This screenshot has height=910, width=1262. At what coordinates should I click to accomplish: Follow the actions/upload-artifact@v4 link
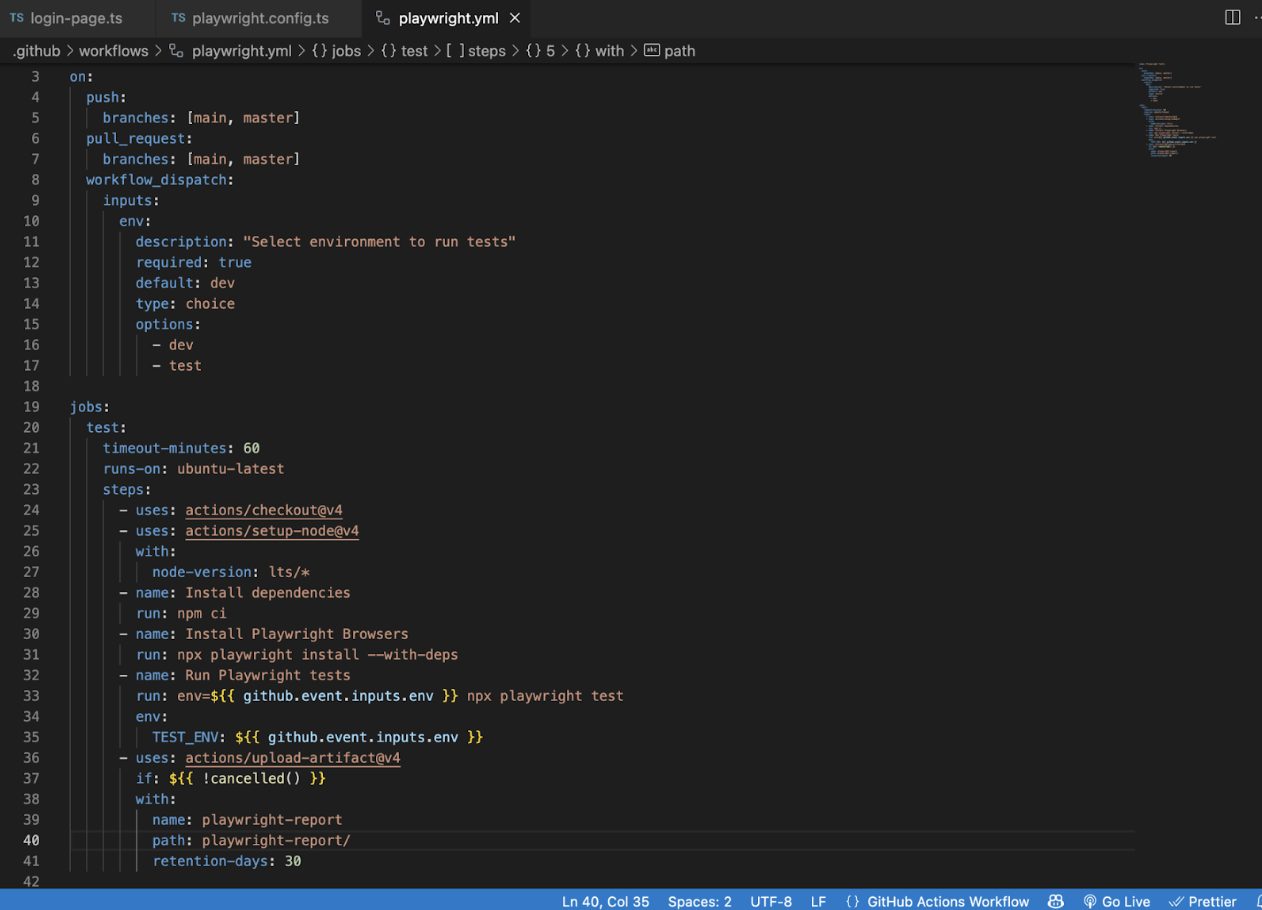coord(292,758)
